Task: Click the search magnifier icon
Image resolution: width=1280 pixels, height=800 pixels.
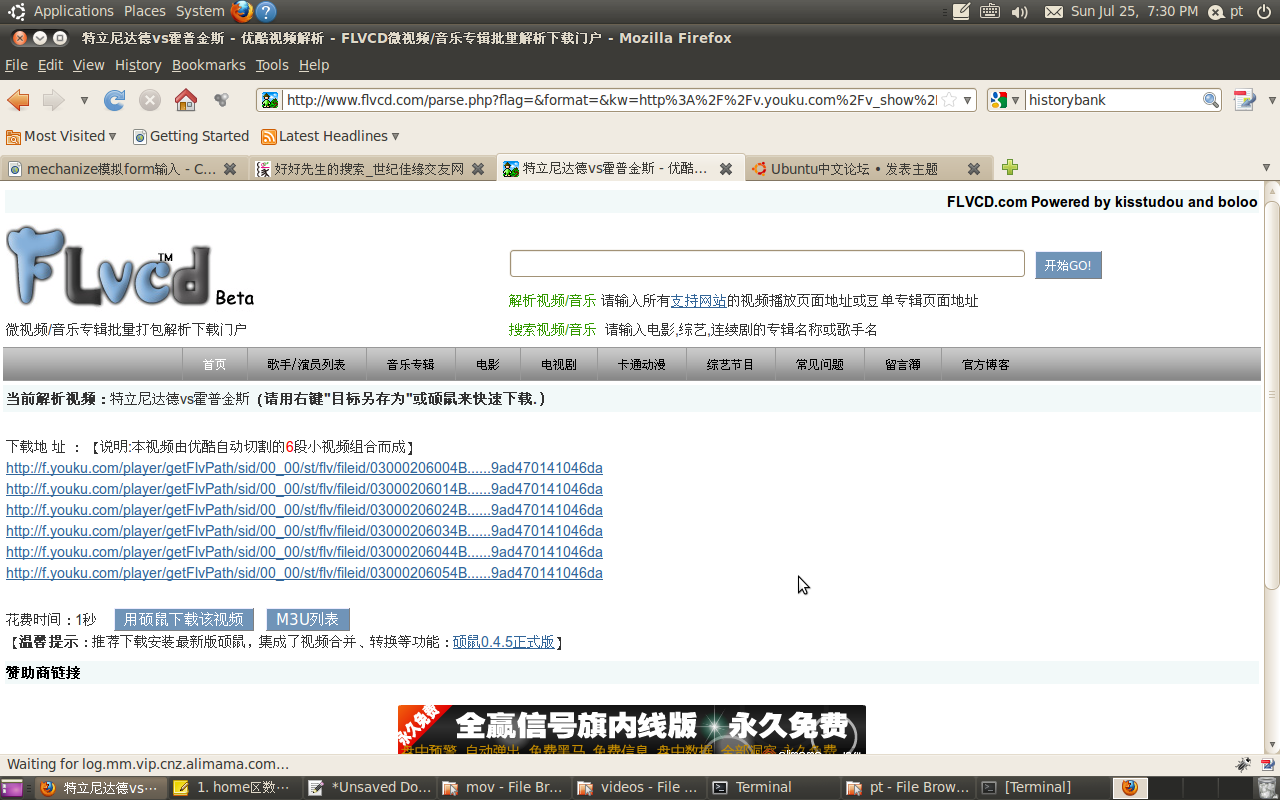Action: 1211,100
